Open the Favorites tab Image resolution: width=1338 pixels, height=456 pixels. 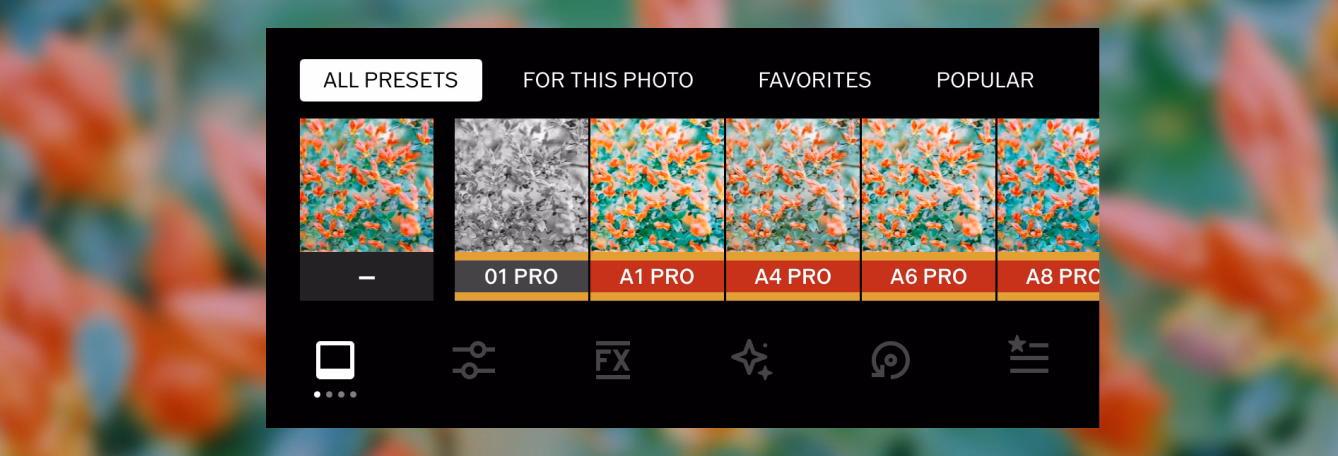pyautogui.click(x=814, y=80)
